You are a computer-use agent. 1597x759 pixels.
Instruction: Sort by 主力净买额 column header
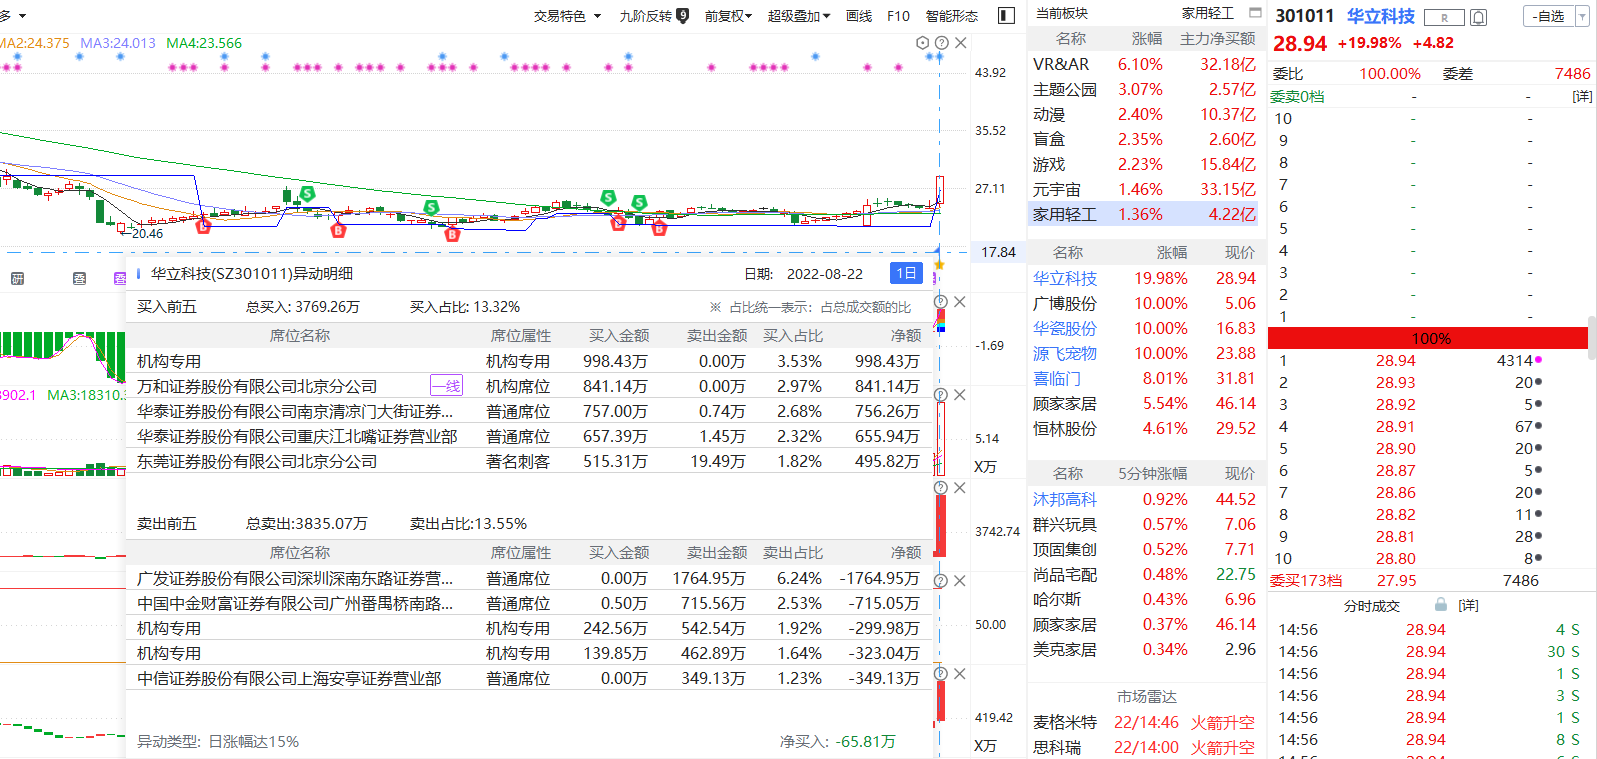[x=1217, y=39]
